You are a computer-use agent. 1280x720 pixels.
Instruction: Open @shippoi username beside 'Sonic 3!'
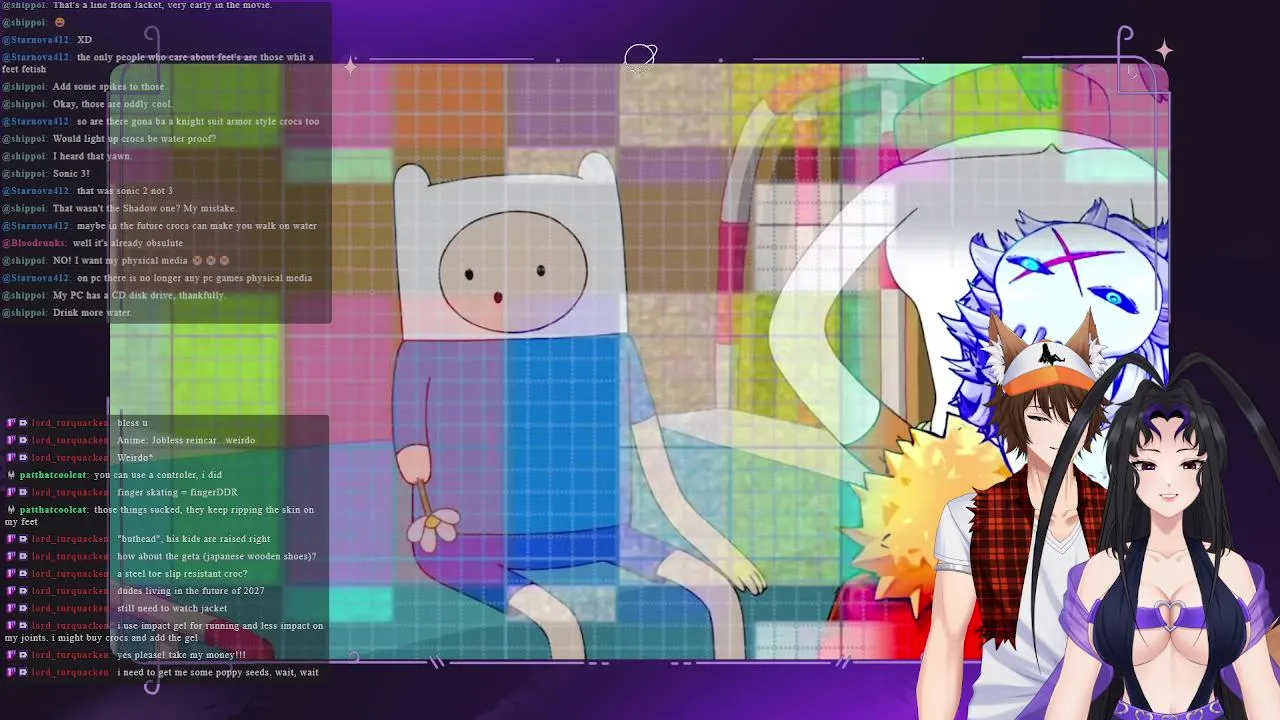[24, 174]
